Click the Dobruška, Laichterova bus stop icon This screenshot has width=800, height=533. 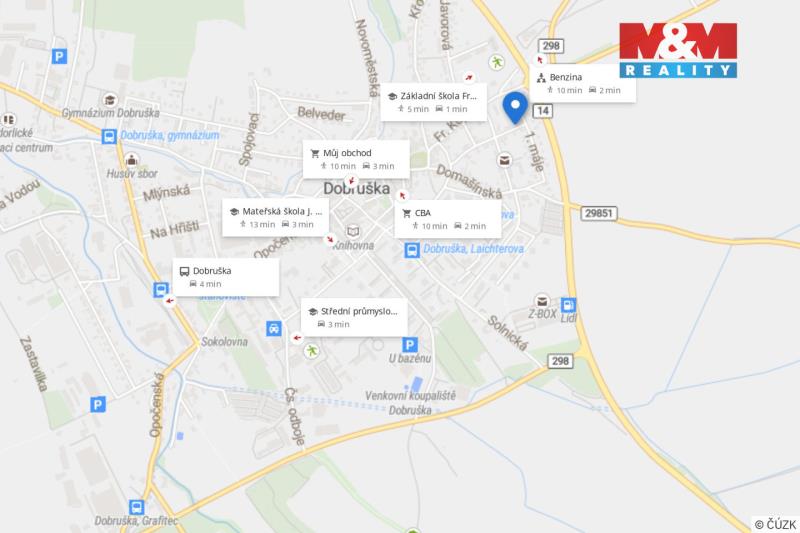click(412, 250)
